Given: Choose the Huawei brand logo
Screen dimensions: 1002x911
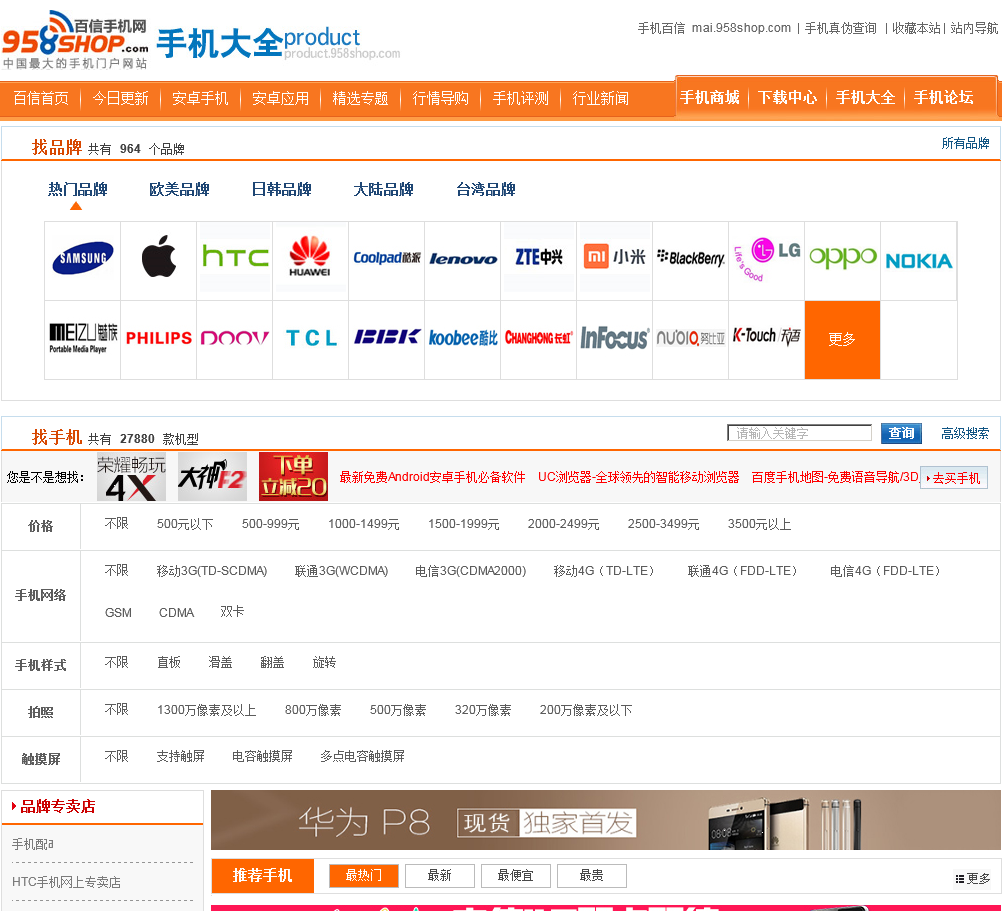Looking at the screenshot, I should 310,256.
